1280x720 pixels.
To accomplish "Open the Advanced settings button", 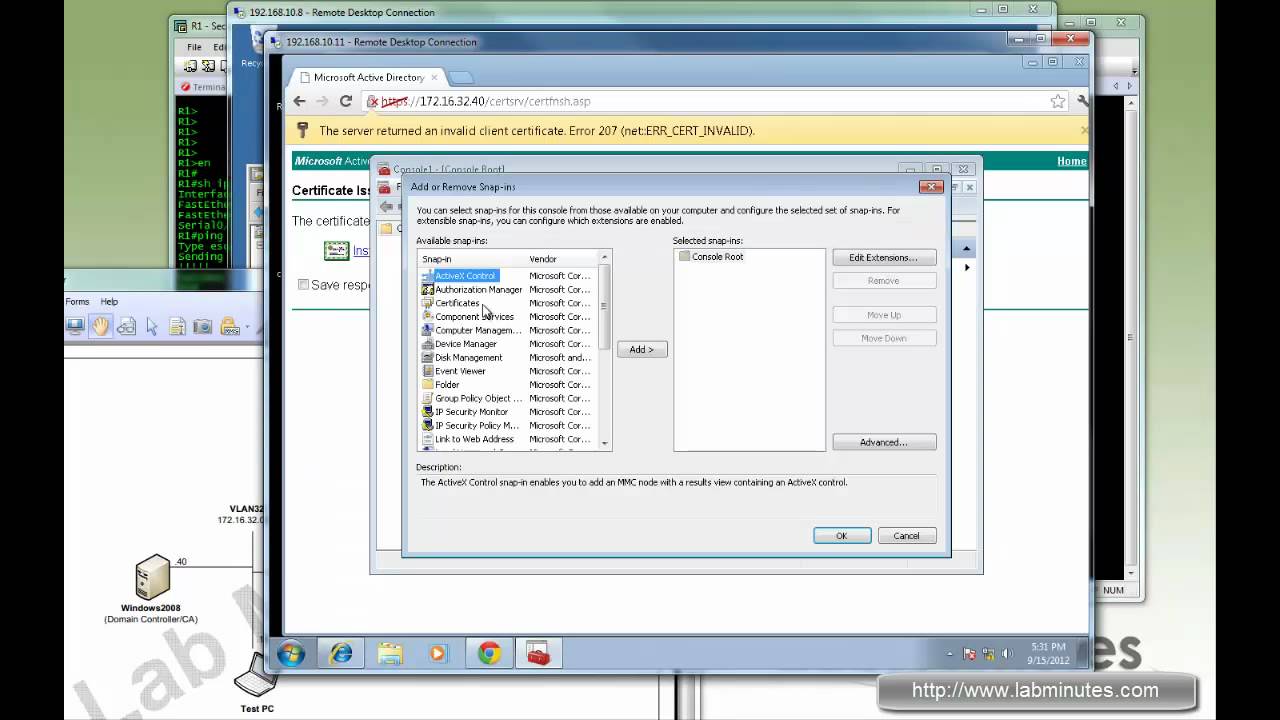I will pos(884,442).
